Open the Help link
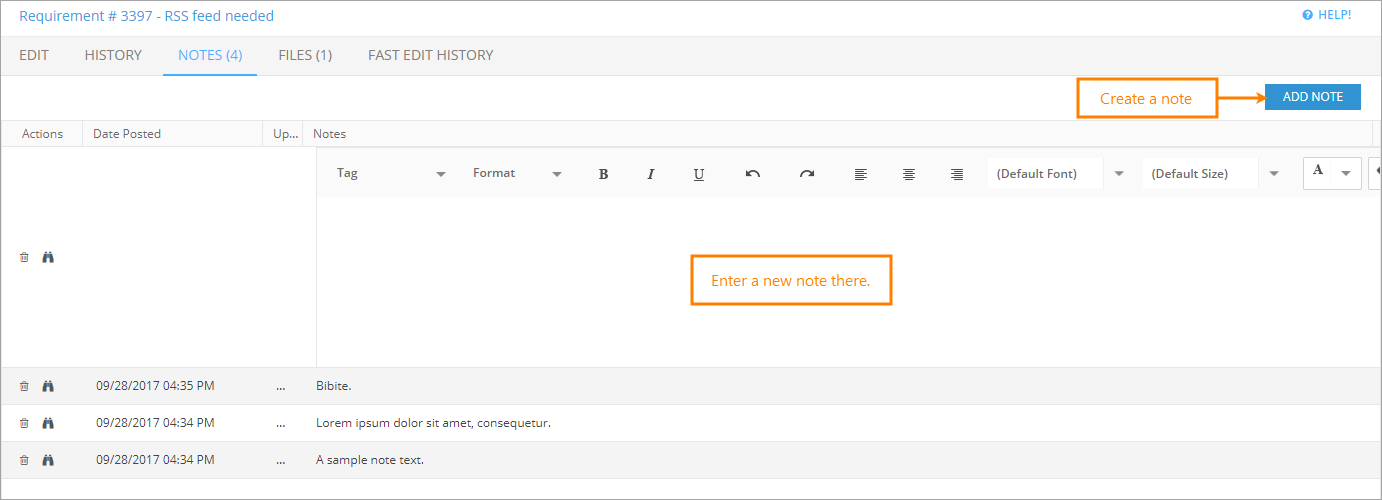 (x=1326, y=15)
